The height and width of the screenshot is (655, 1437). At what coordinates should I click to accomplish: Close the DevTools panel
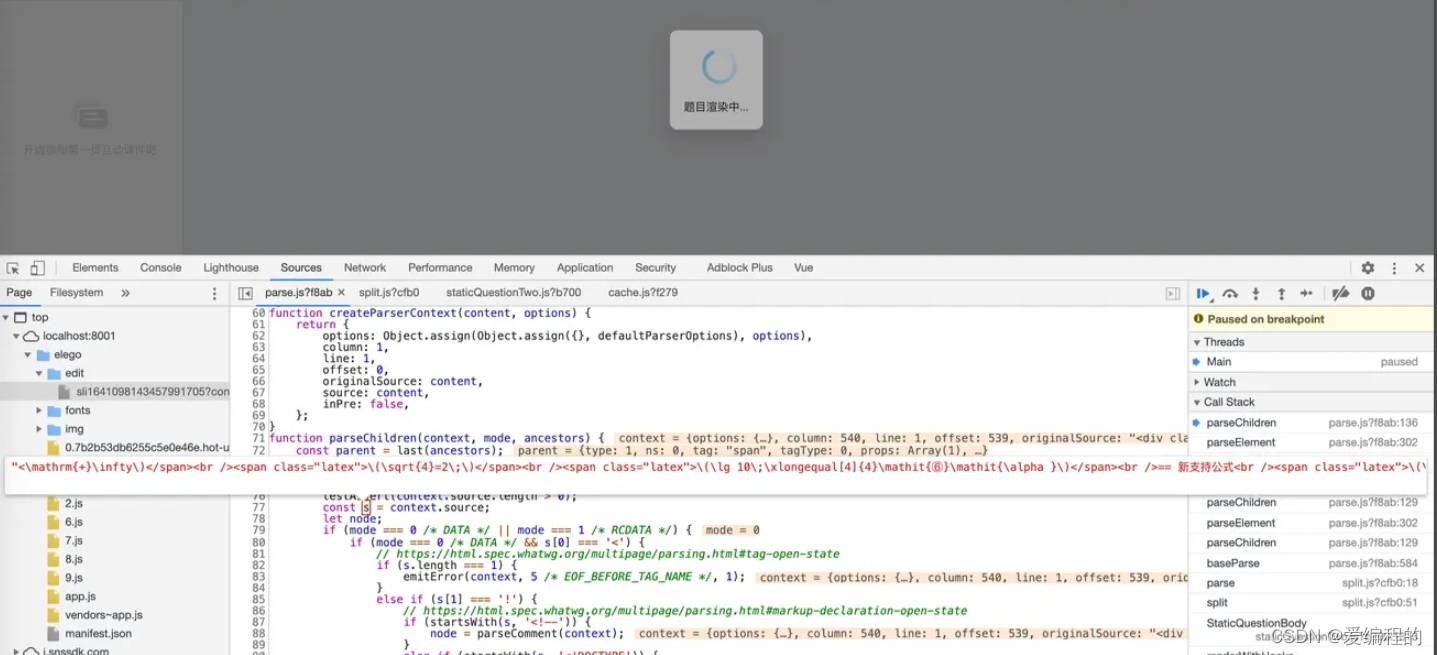pyautogui.click(x=1419, y=268)
